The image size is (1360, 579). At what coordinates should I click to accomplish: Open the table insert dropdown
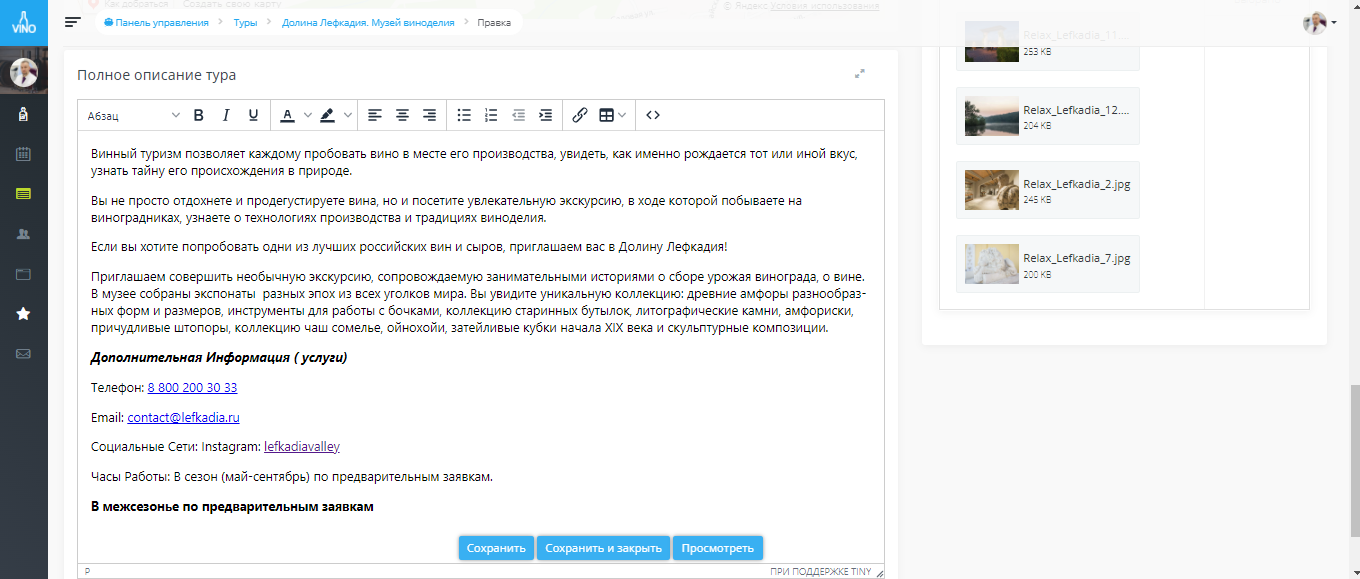pyautogui.click(x=613, y=115)
